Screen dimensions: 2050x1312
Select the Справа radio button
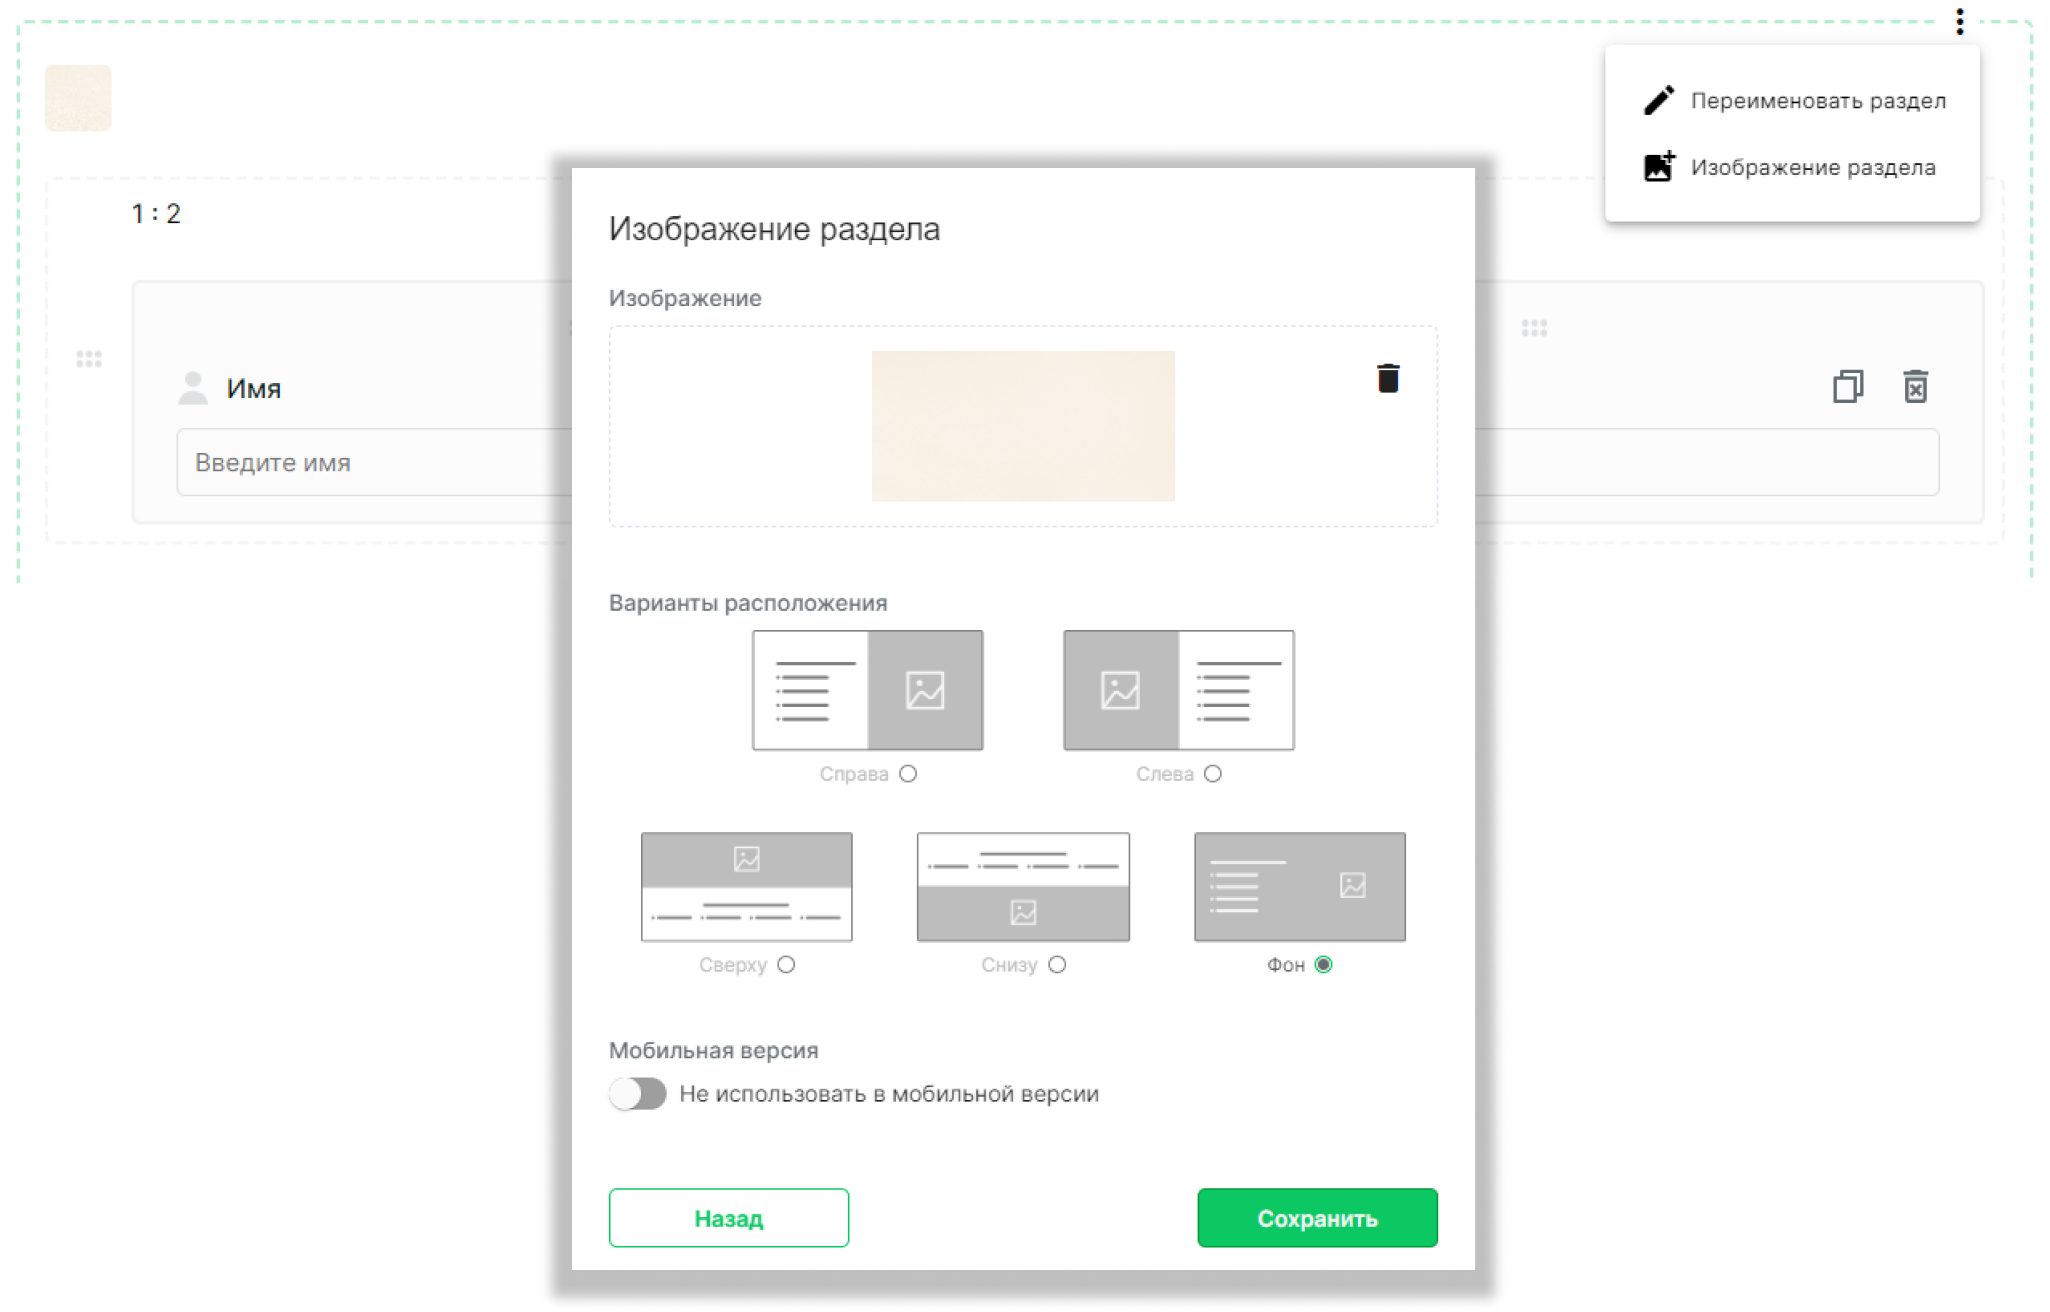(907, 774)
